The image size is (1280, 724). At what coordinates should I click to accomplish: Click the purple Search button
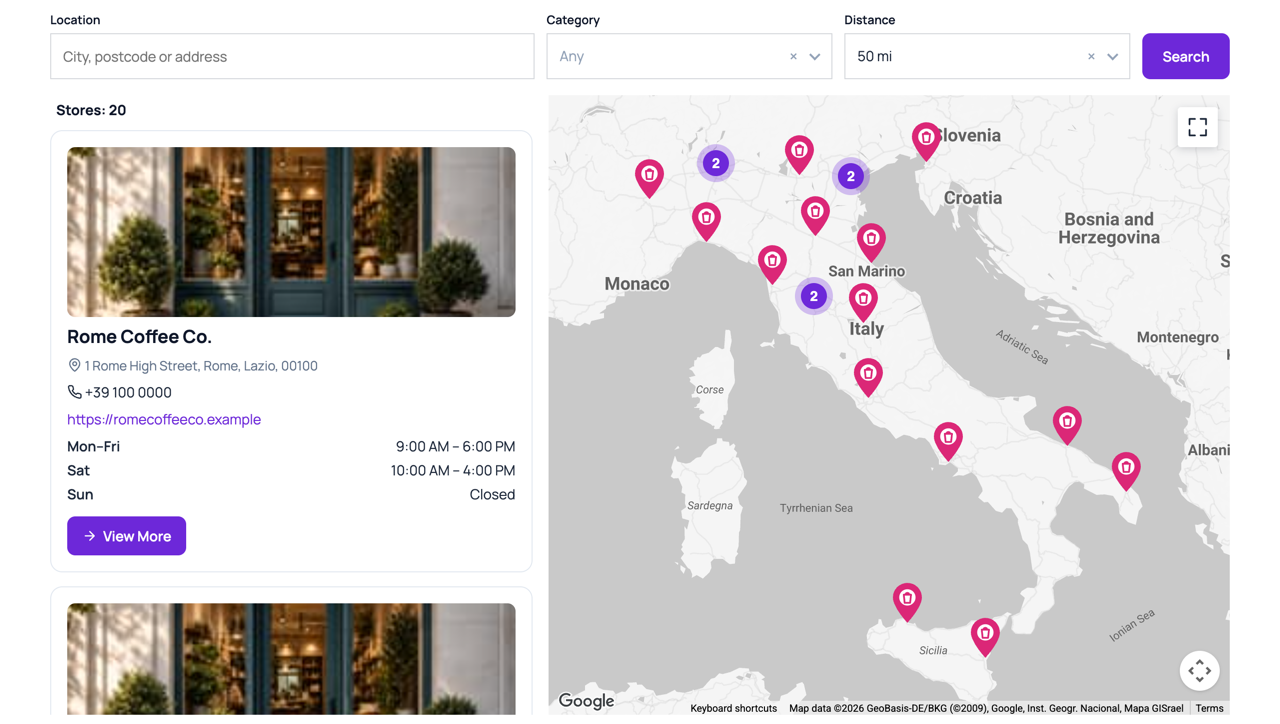tap(1186, 56)
